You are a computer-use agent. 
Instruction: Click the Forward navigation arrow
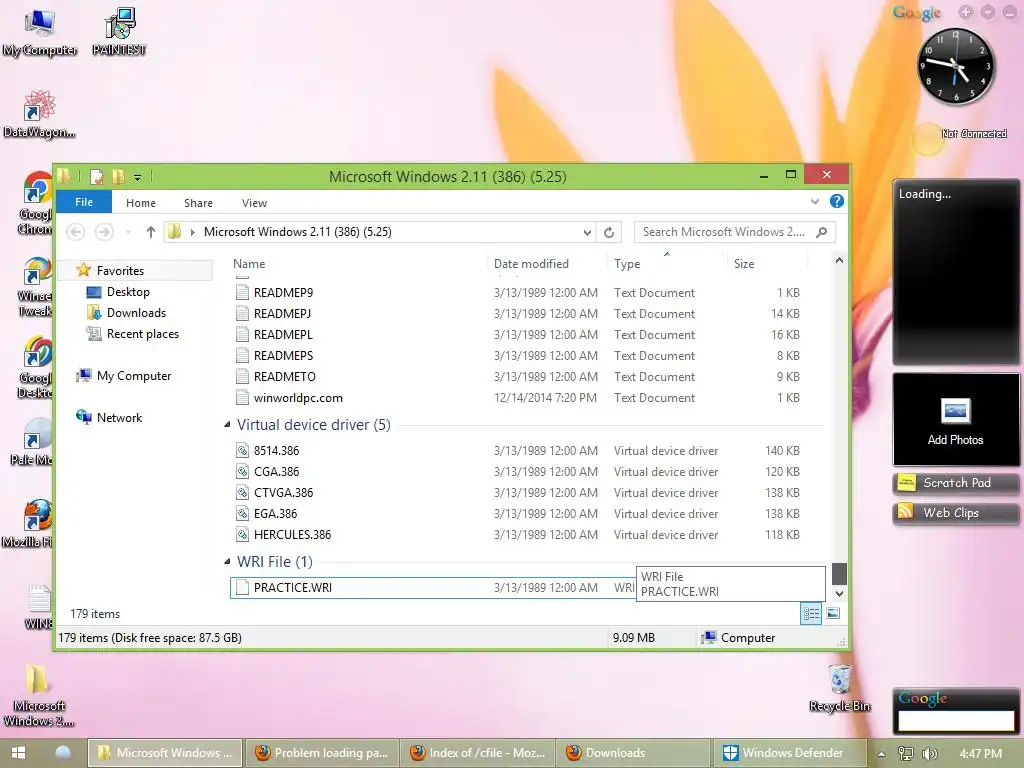104,232
